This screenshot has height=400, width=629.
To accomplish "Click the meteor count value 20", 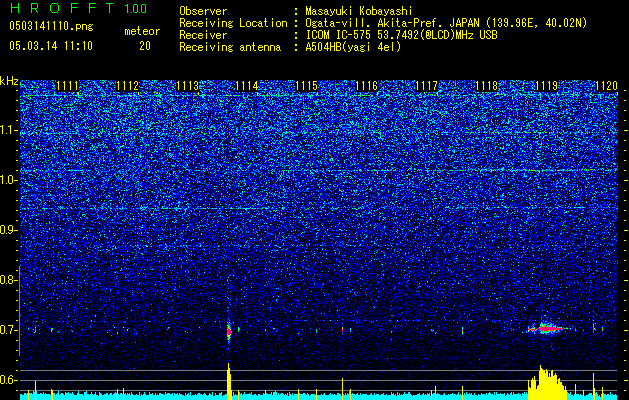I will pos(145,46).
